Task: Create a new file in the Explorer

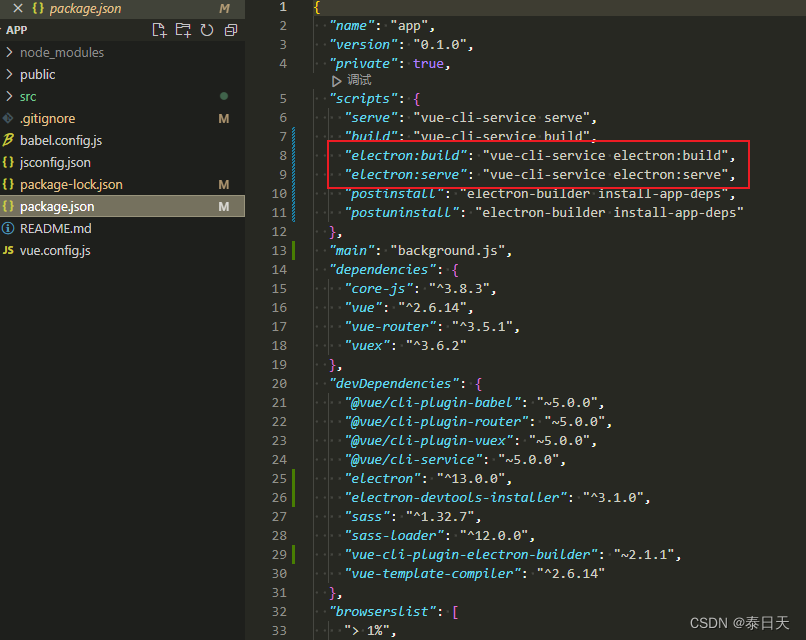Action: 159,30
